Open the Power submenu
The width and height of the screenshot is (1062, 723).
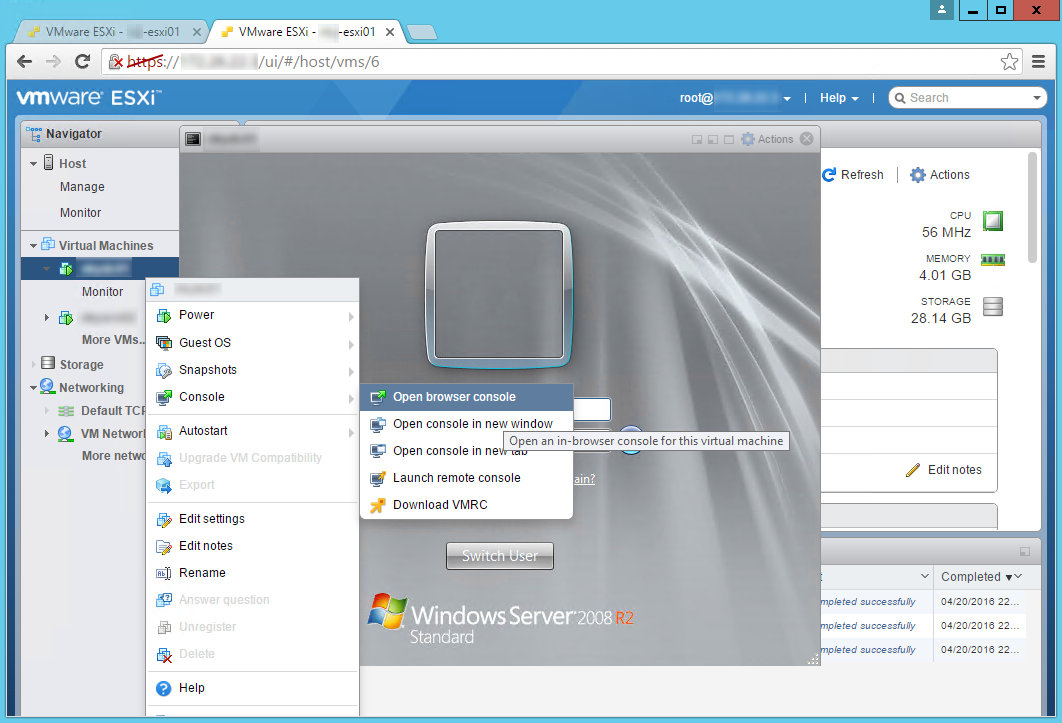click(x=196, y=315)
